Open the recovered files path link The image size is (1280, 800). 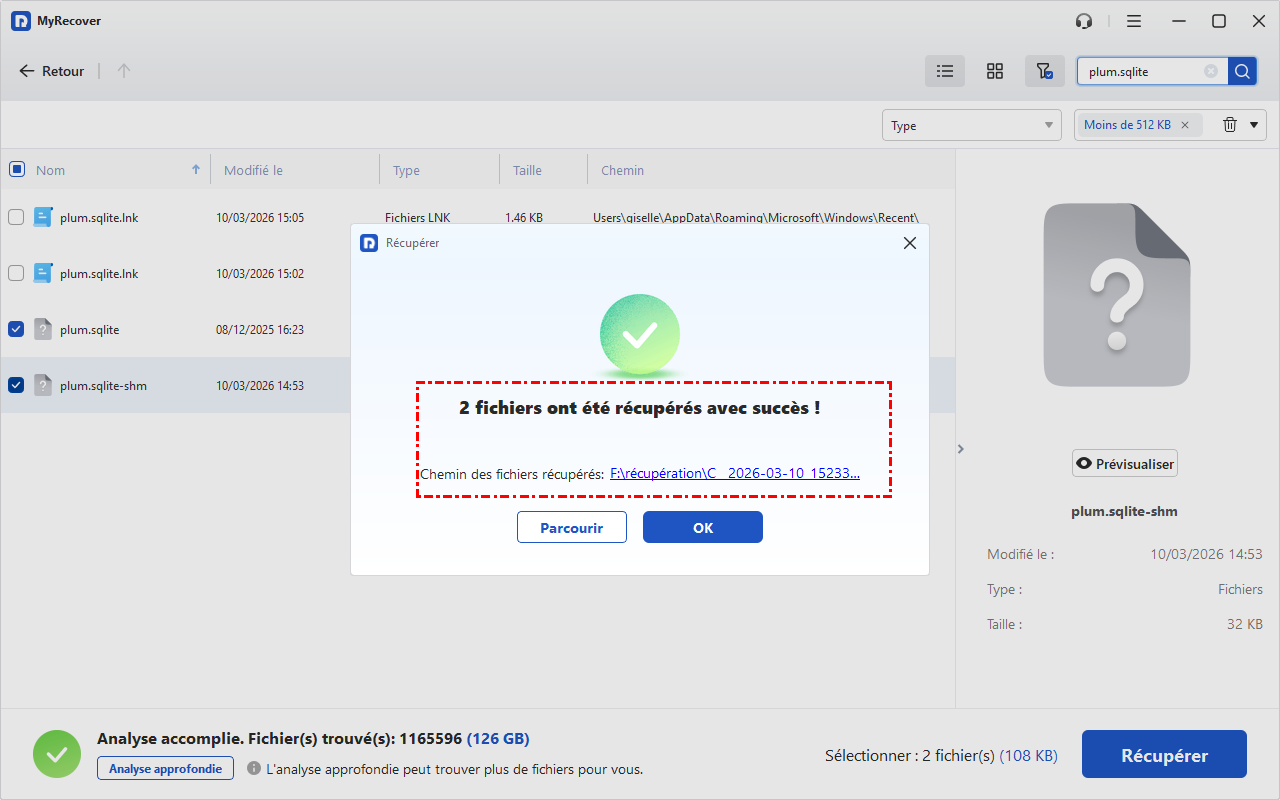734,474
